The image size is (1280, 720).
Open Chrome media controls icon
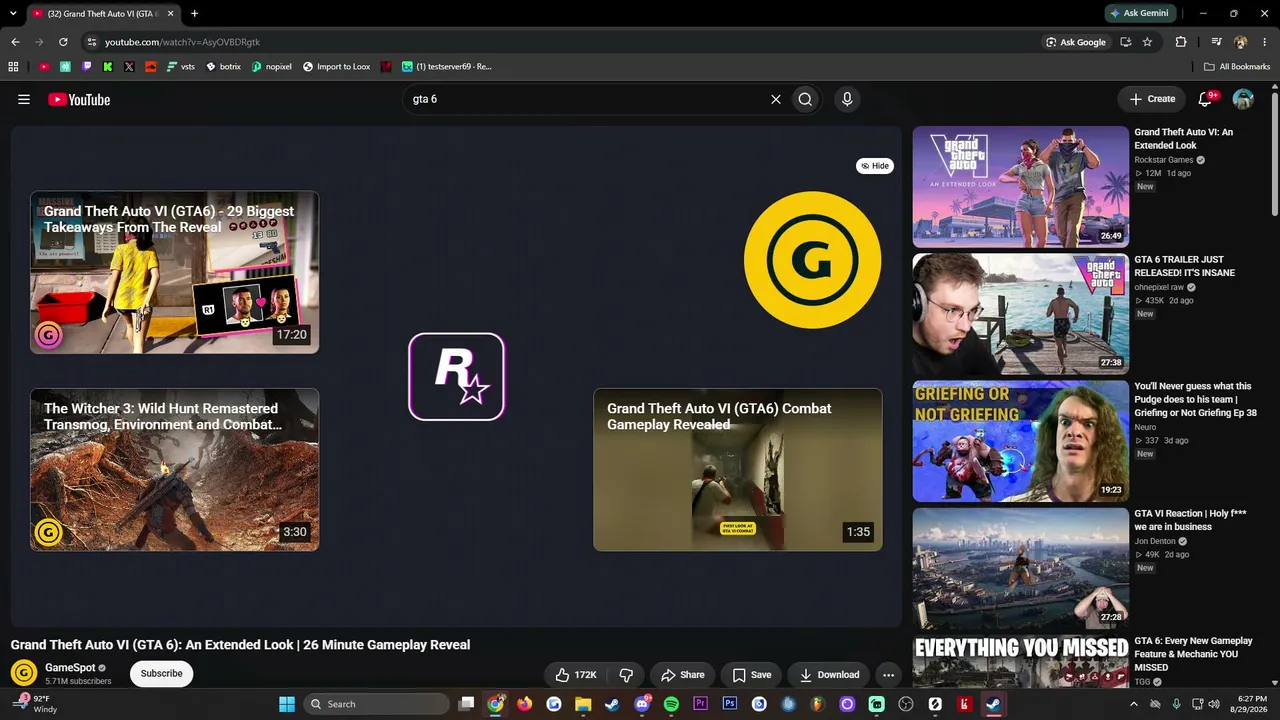point(1216,42)
